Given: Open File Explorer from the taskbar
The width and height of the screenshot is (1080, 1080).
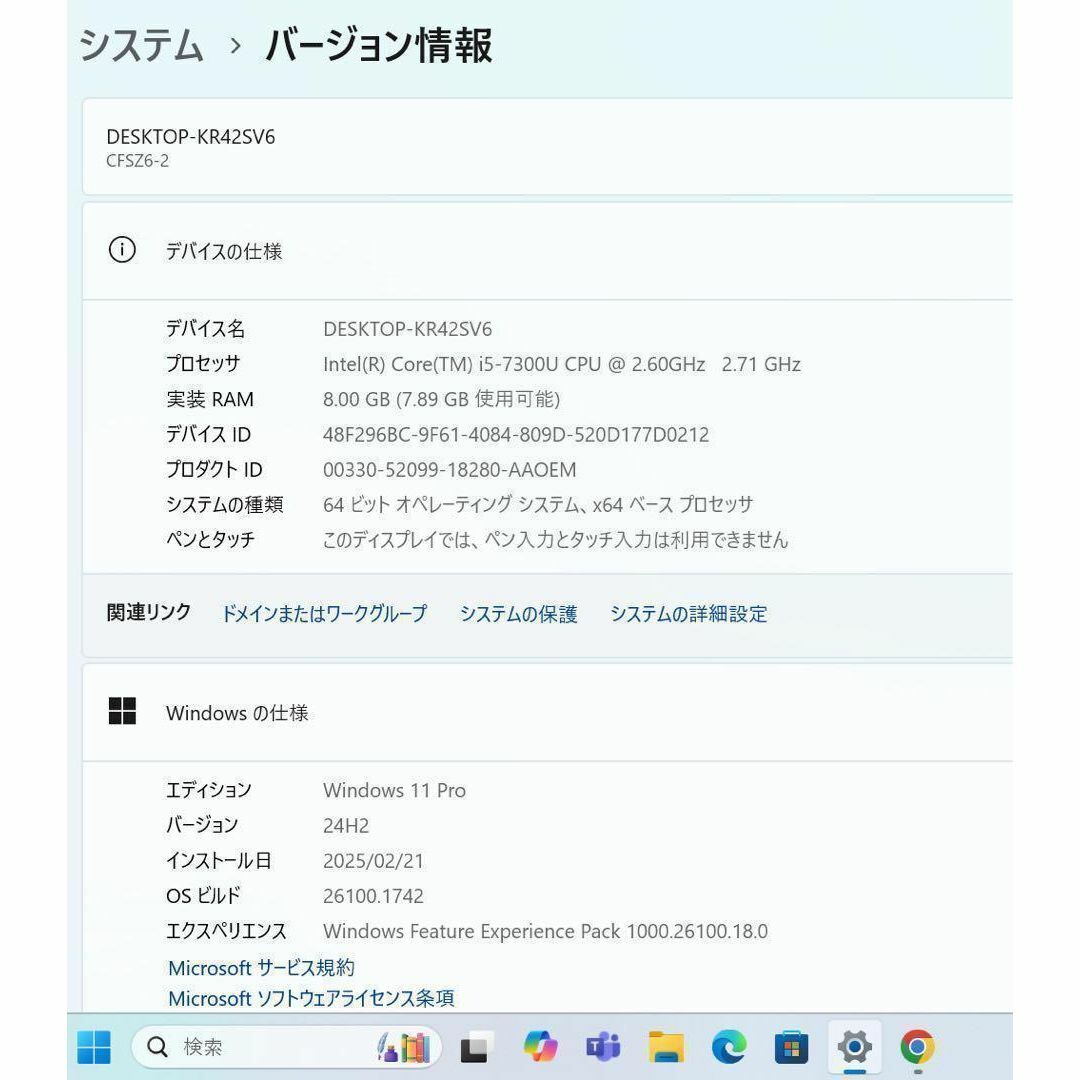Looking at the screenshot, I should coord(666,1047).
